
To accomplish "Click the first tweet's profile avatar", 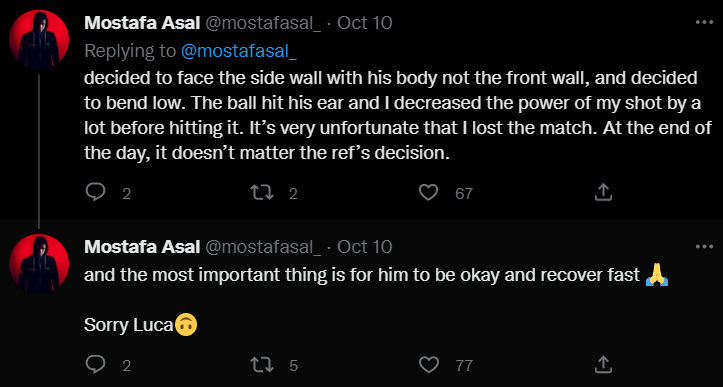I will 39,40.
